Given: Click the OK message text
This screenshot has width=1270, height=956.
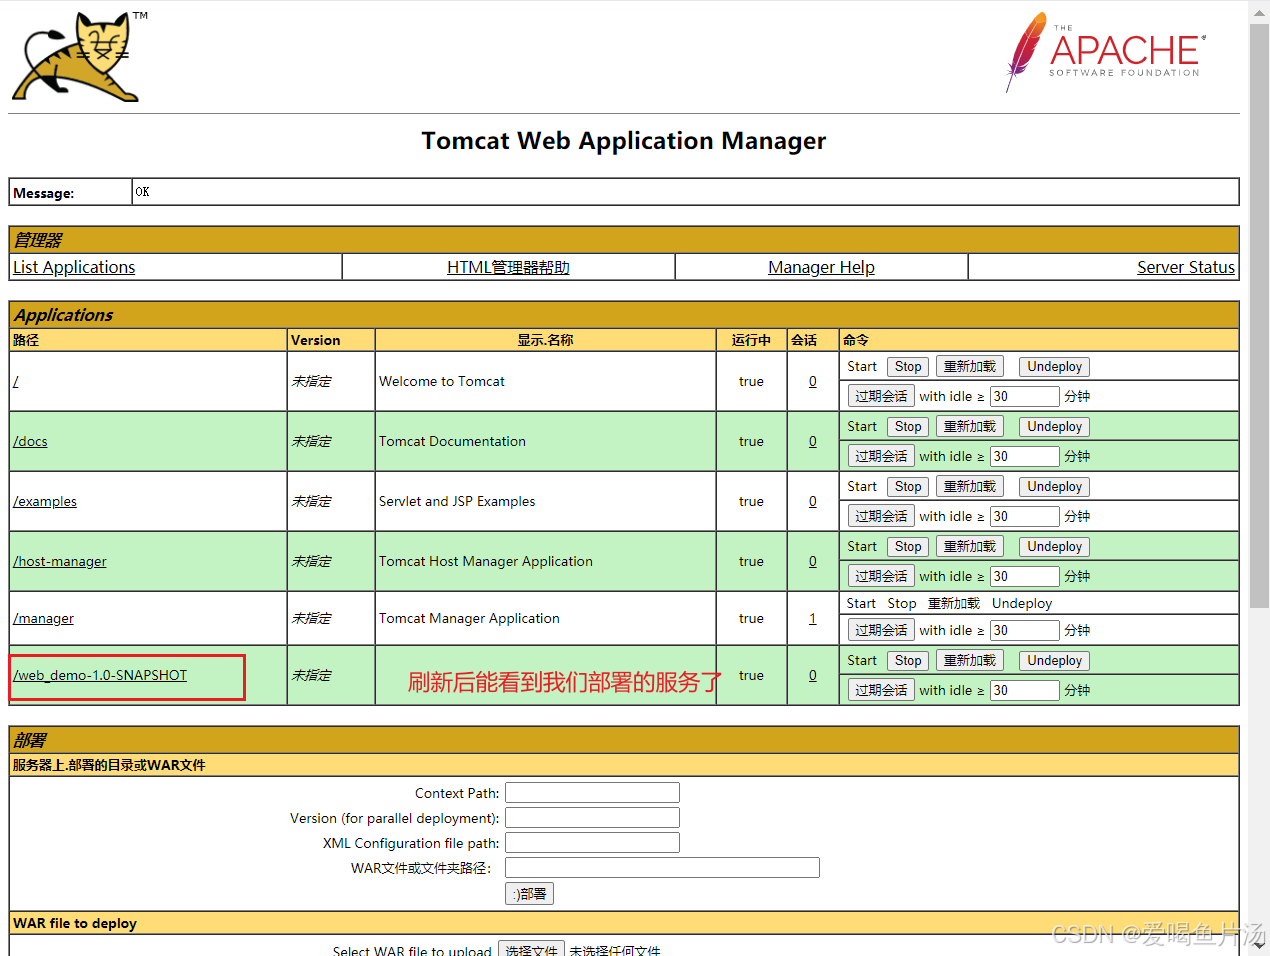Looking at the screenshot, I should [x=142, y=192].
